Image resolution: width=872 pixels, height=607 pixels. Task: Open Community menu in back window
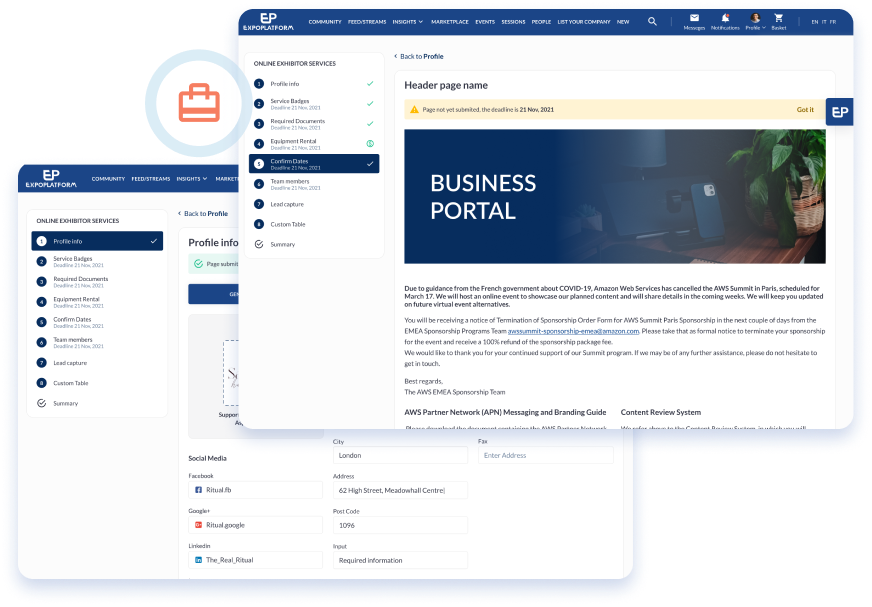tap(108, 179)
